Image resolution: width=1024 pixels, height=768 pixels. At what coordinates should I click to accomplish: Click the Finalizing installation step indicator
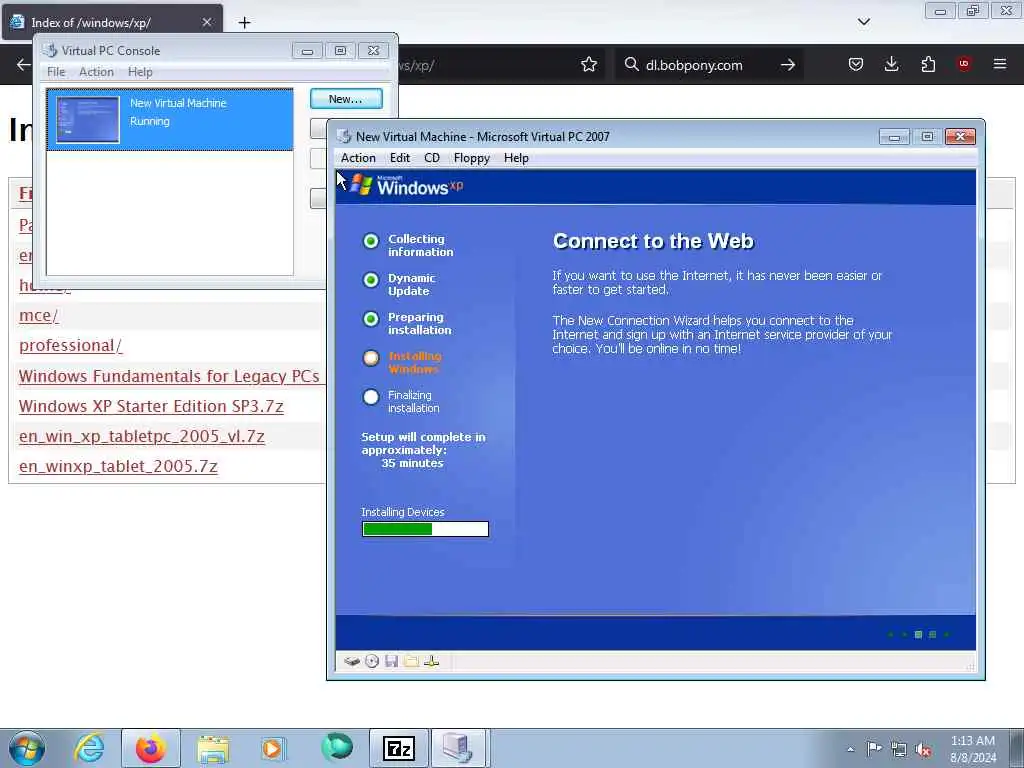click(x=371, y=397)
